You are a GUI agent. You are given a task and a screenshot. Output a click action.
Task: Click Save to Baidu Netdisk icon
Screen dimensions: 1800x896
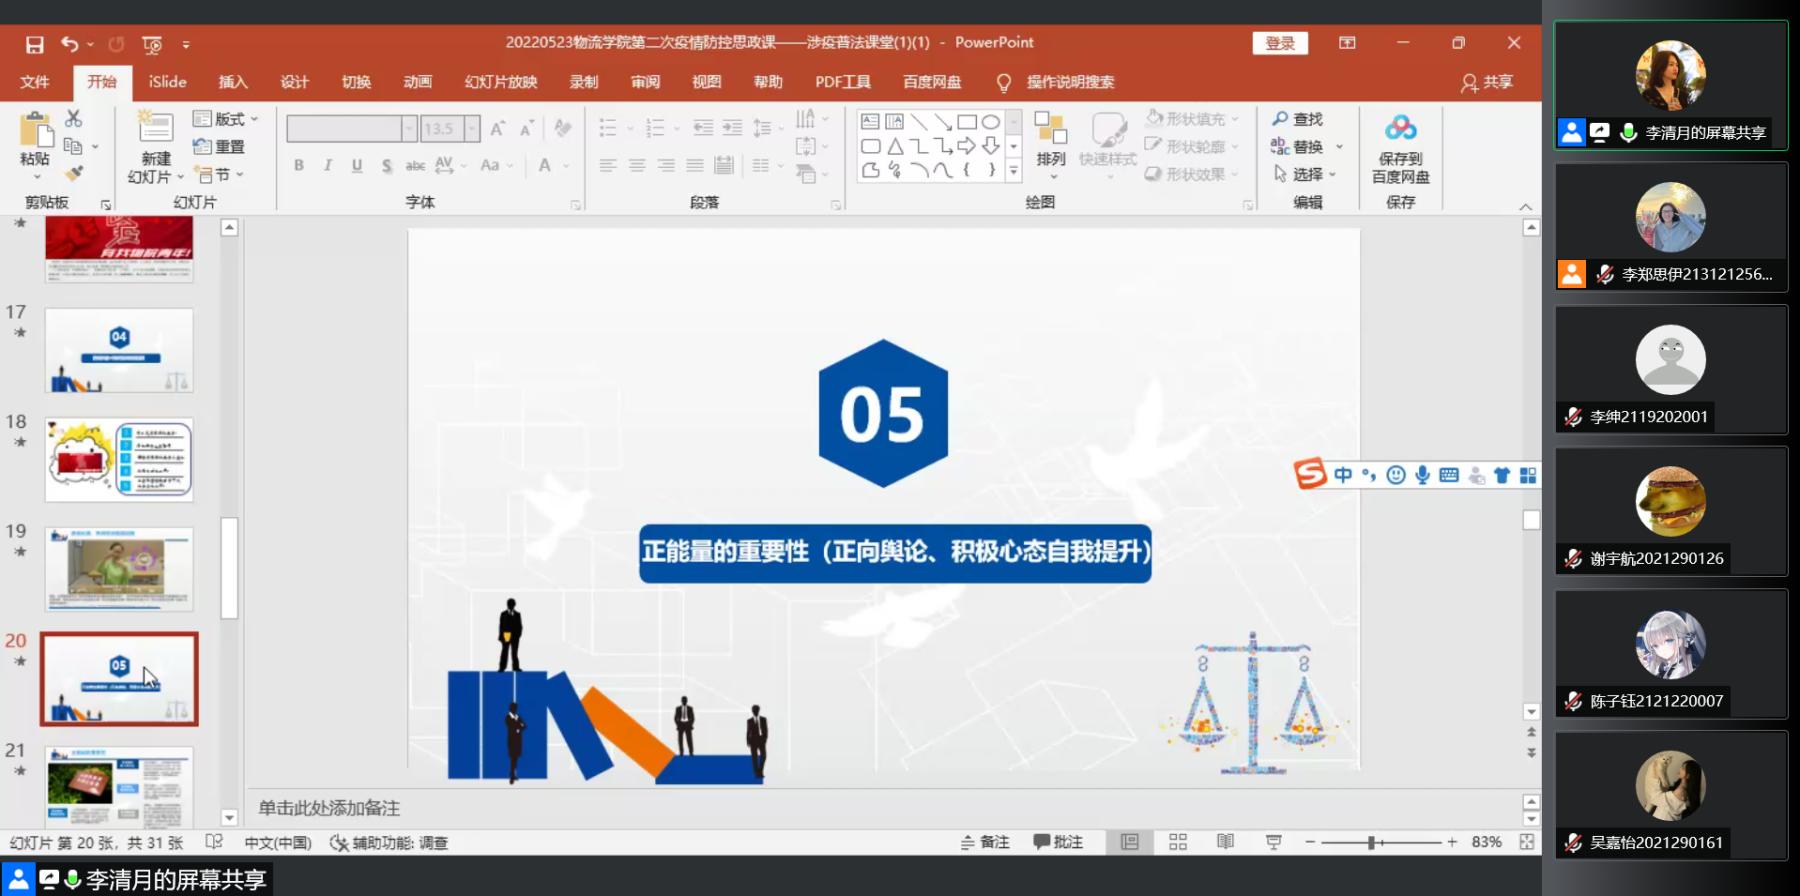1400,129
